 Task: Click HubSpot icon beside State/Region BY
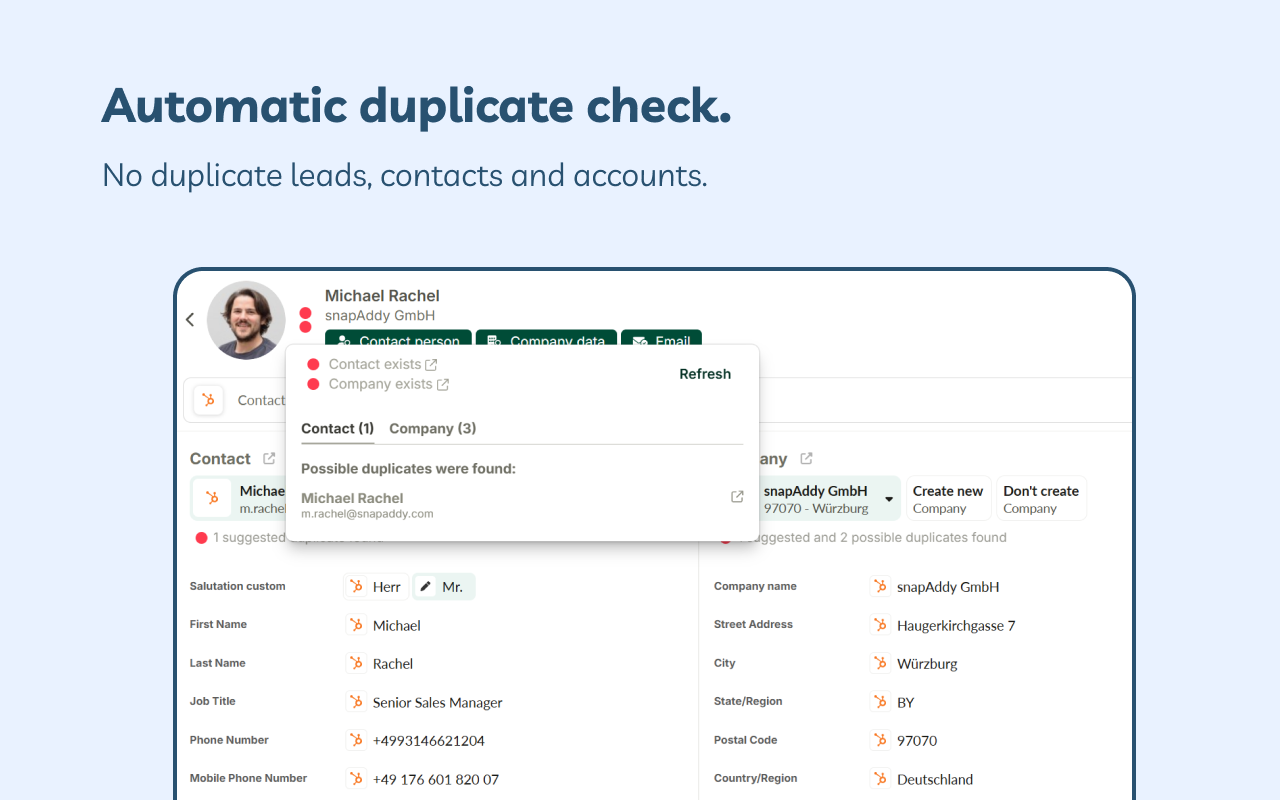880,702
